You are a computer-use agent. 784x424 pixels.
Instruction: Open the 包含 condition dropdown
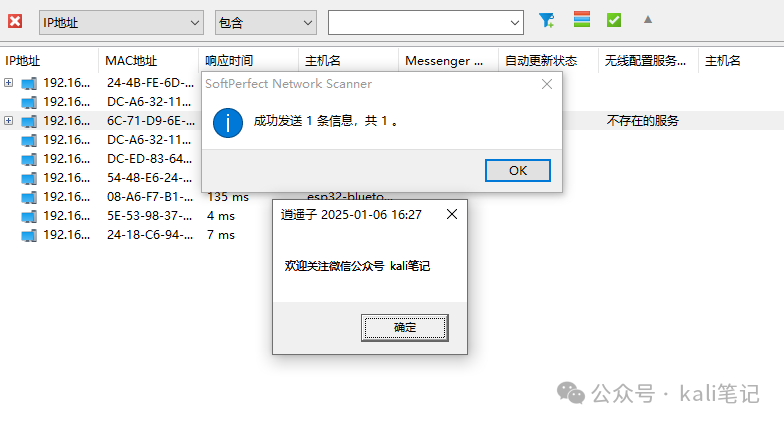[266, 22]
